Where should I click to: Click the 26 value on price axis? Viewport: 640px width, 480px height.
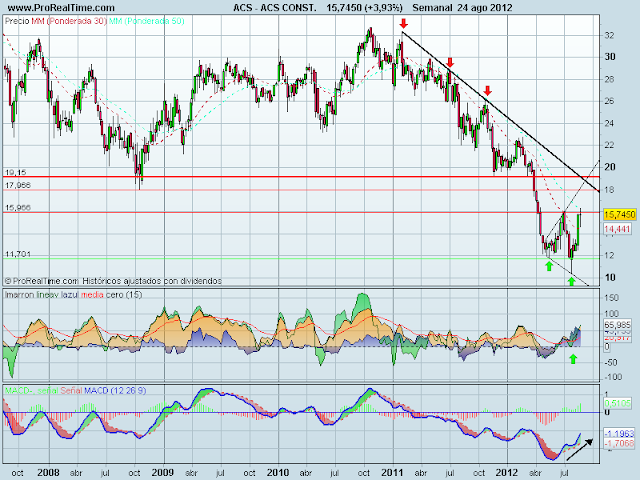pyautogui.click(x=609, y=101)
